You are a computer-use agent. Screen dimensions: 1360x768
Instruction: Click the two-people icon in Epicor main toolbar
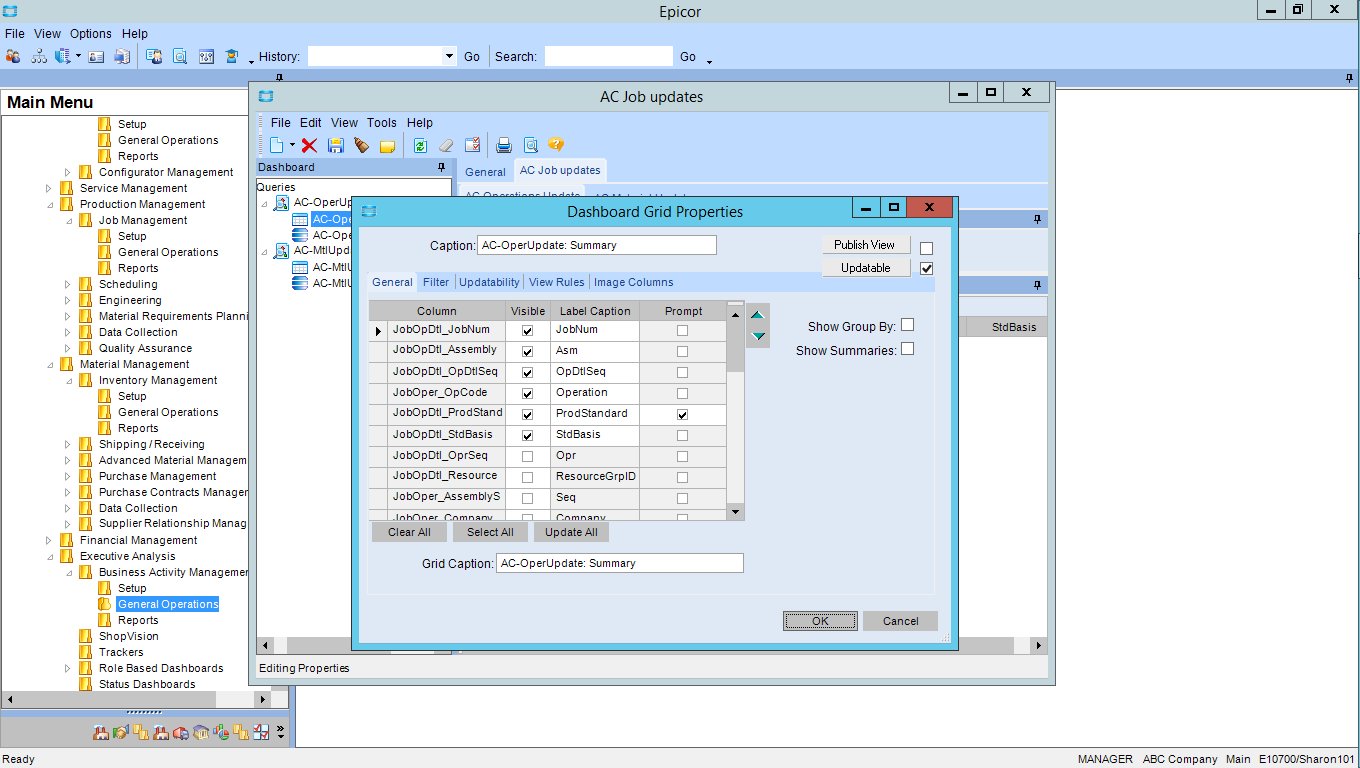pyautogui.click(x=13, y=56)
